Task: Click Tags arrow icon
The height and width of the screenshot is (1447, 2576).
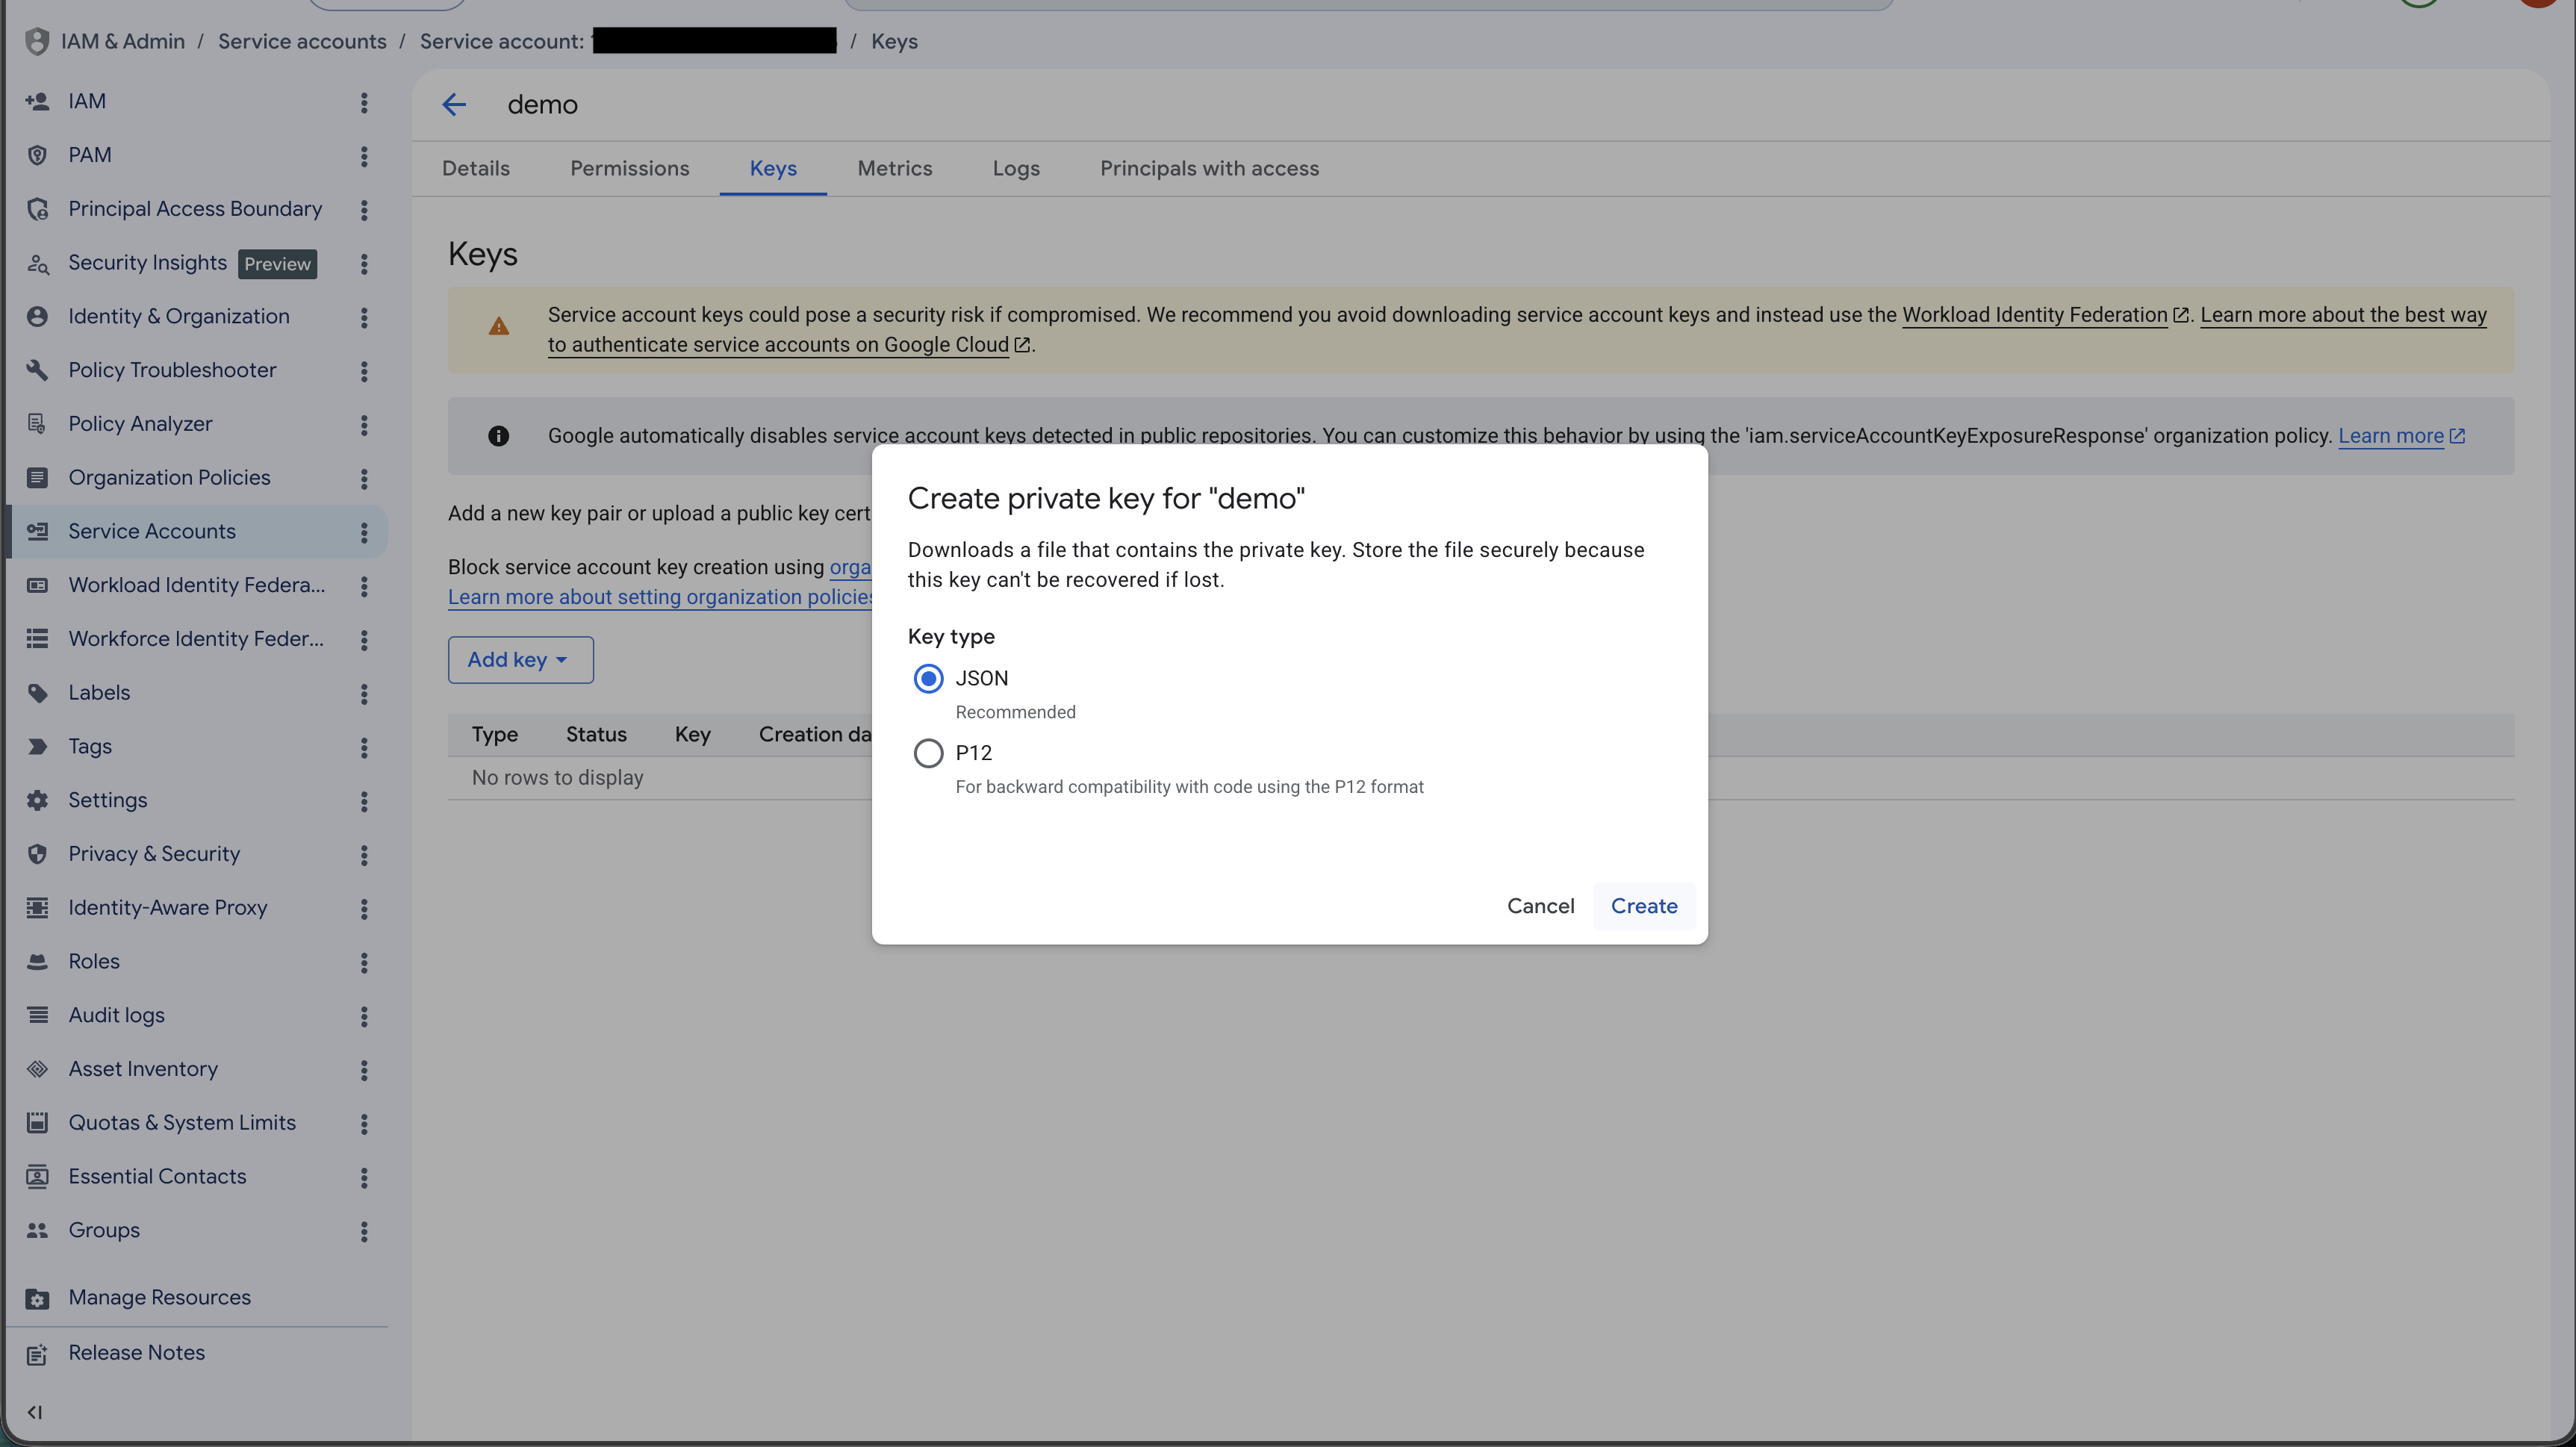Action: coord(37,747)
